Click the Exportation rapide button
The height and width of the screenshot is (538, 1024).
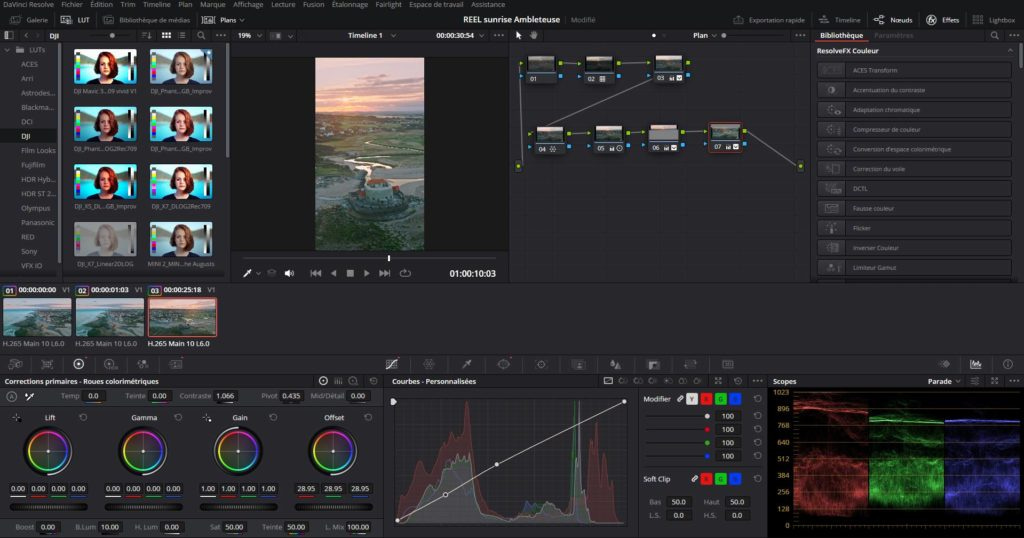[x=769, y=20]
